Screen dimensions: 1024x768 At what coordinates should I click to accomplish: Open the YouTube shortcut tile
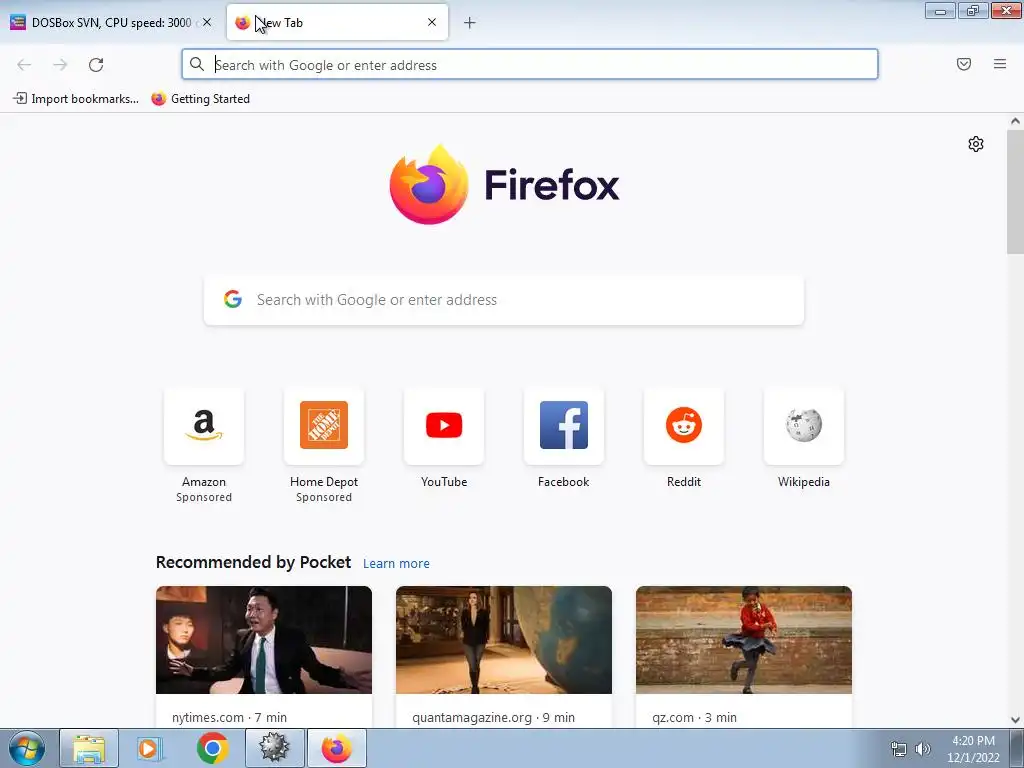444,426
